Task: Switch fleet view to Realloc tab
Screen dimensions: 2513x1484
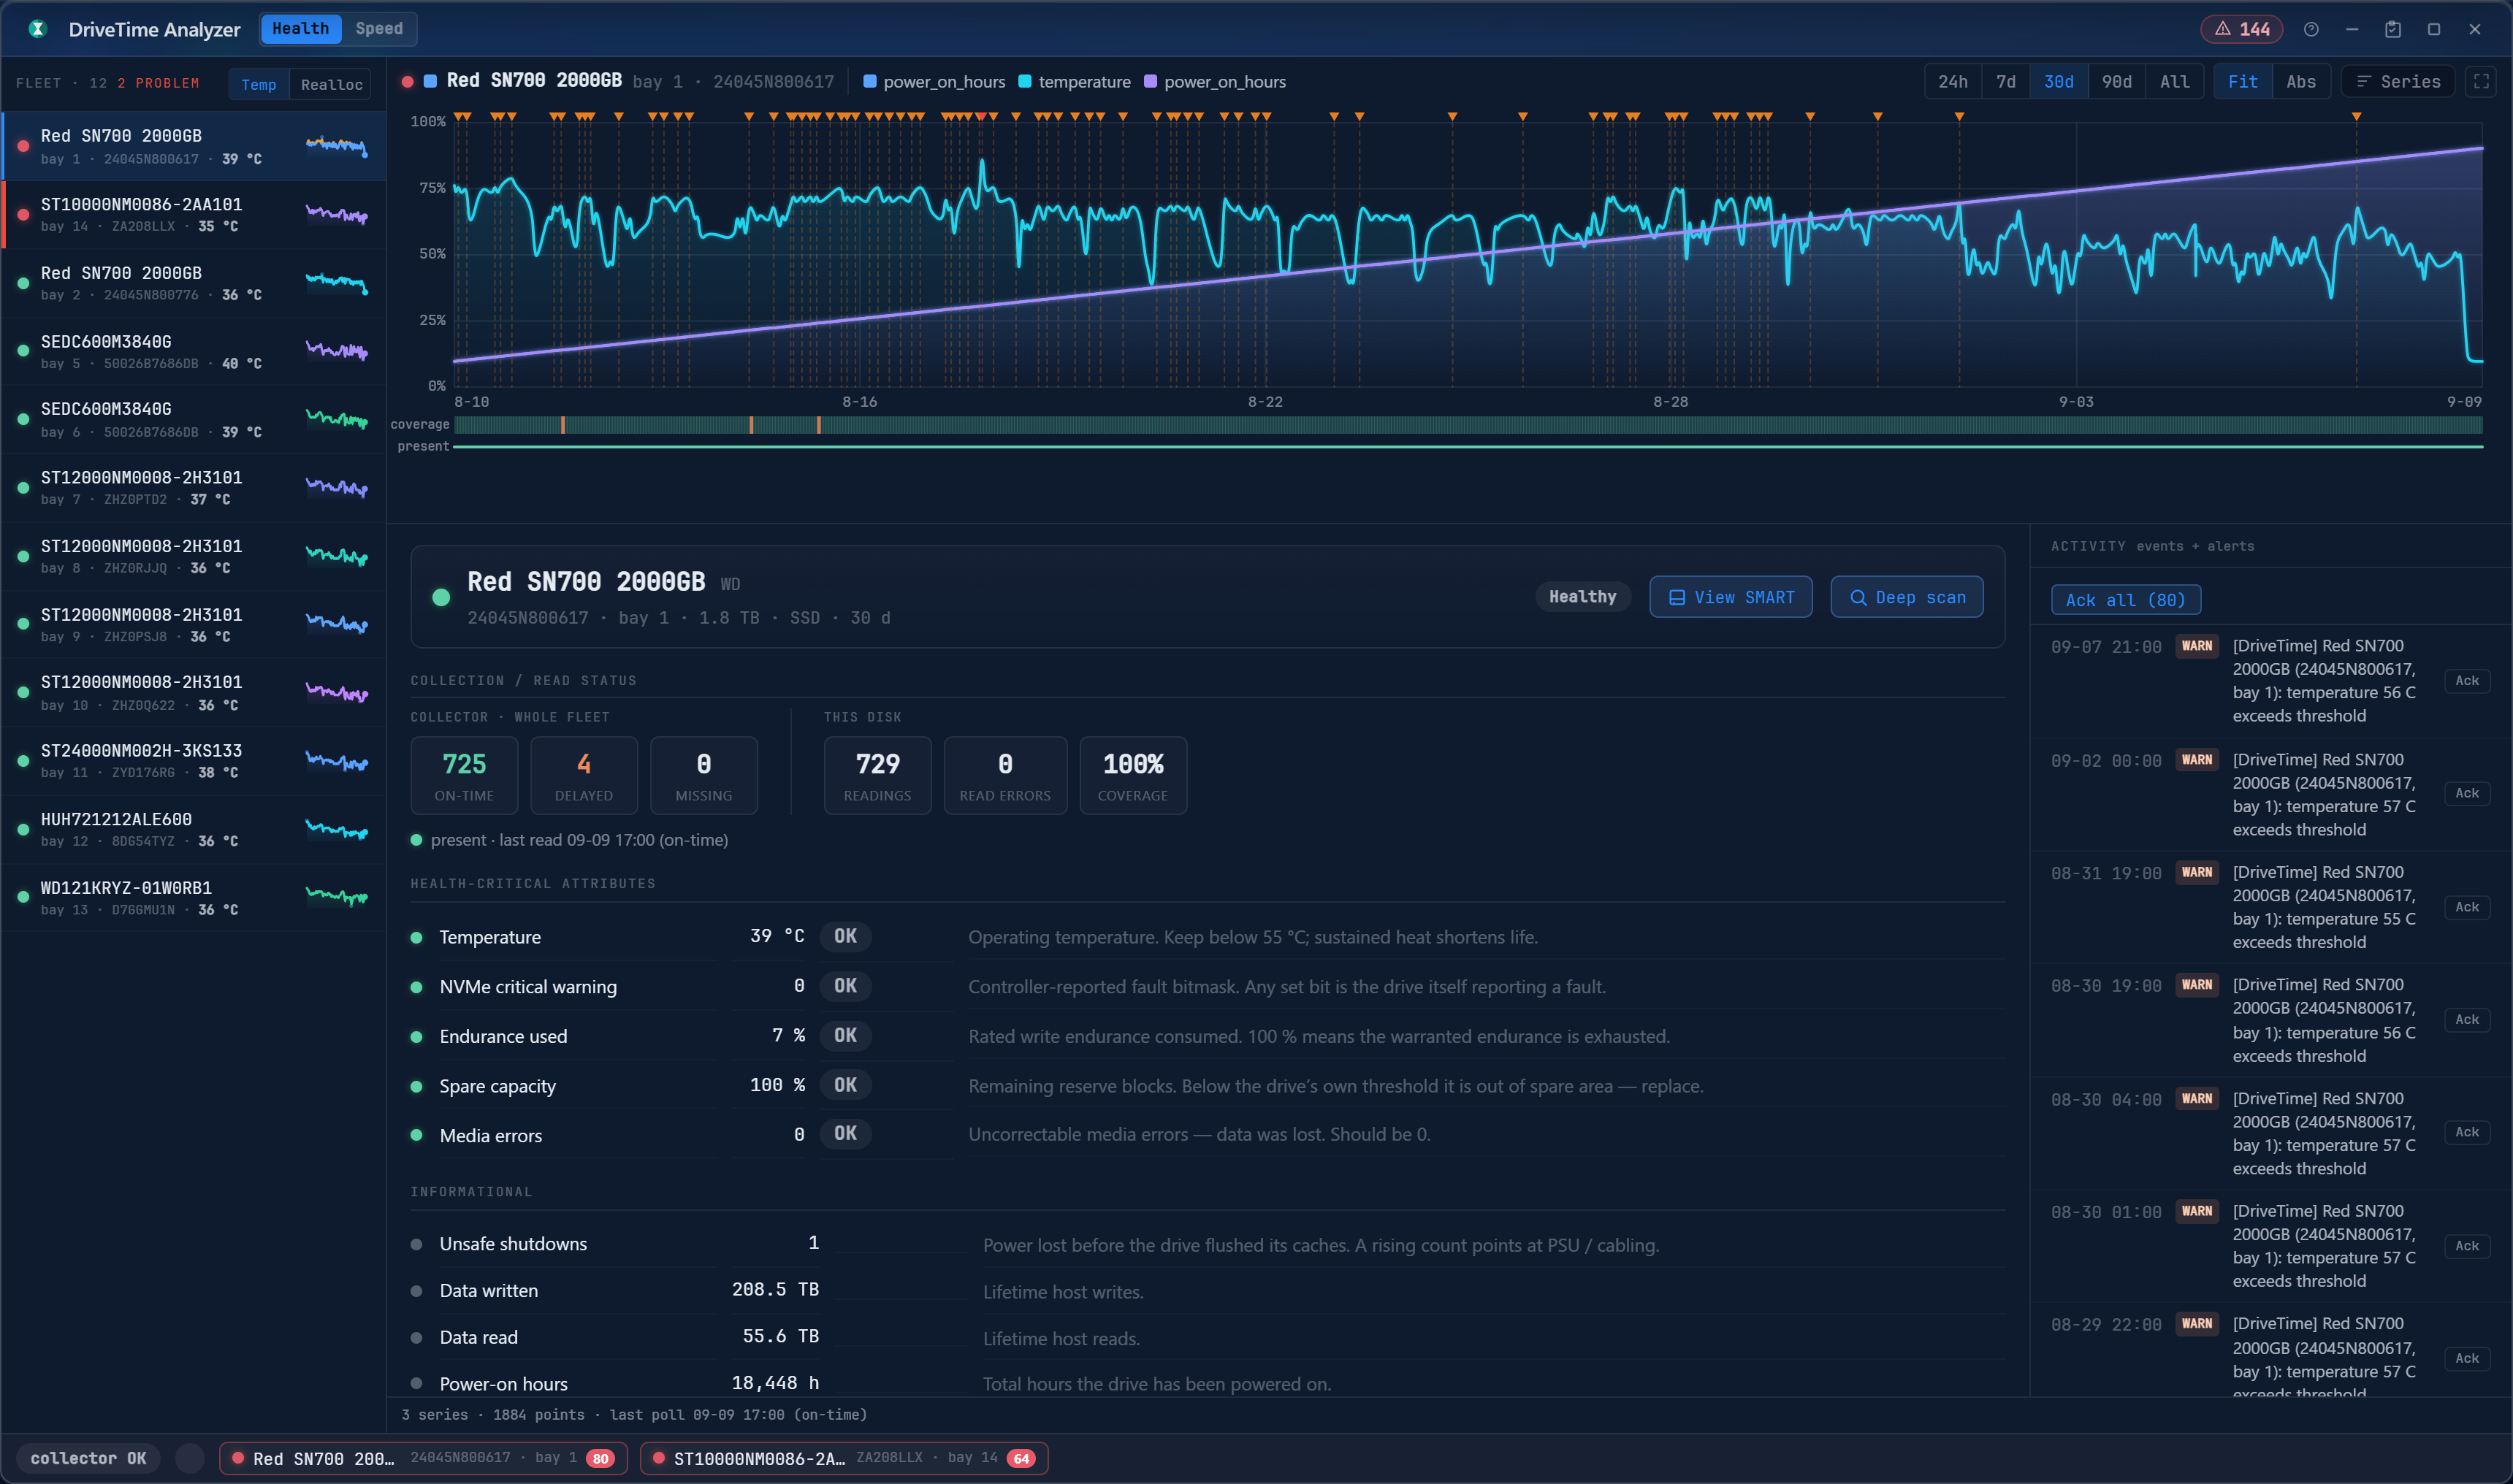Action: click(331, 85)
